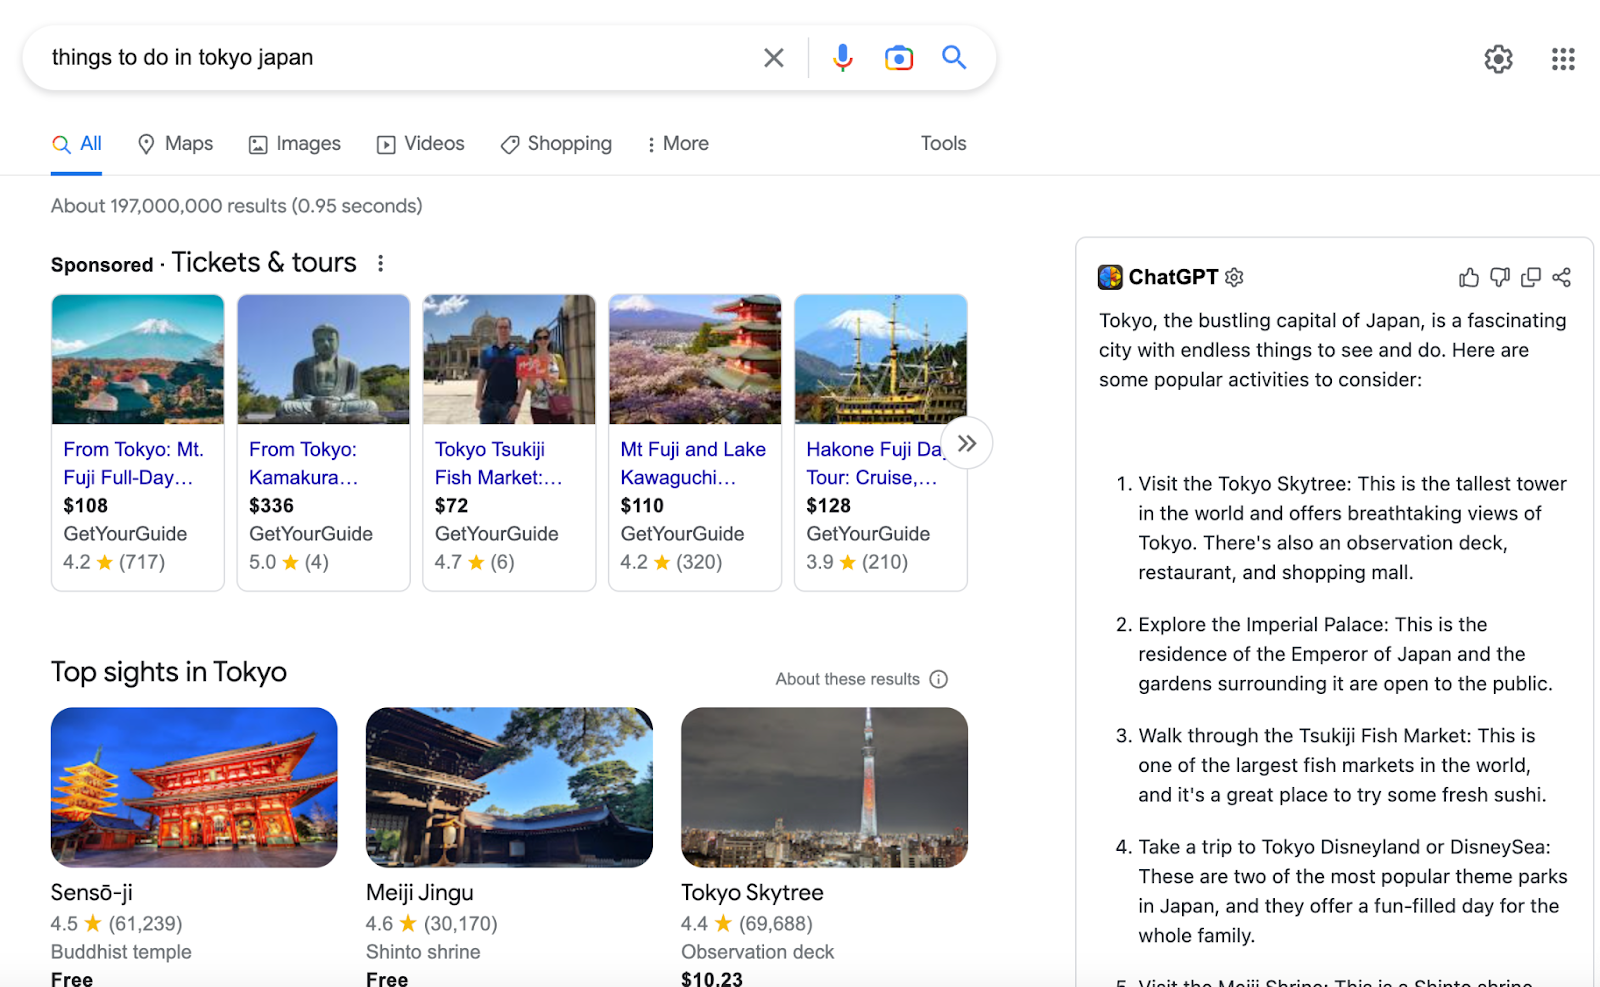This screenshot has height=987, width=1600.
Task: Select the Tokyo Skytree sight title
Action: (752, 893)
